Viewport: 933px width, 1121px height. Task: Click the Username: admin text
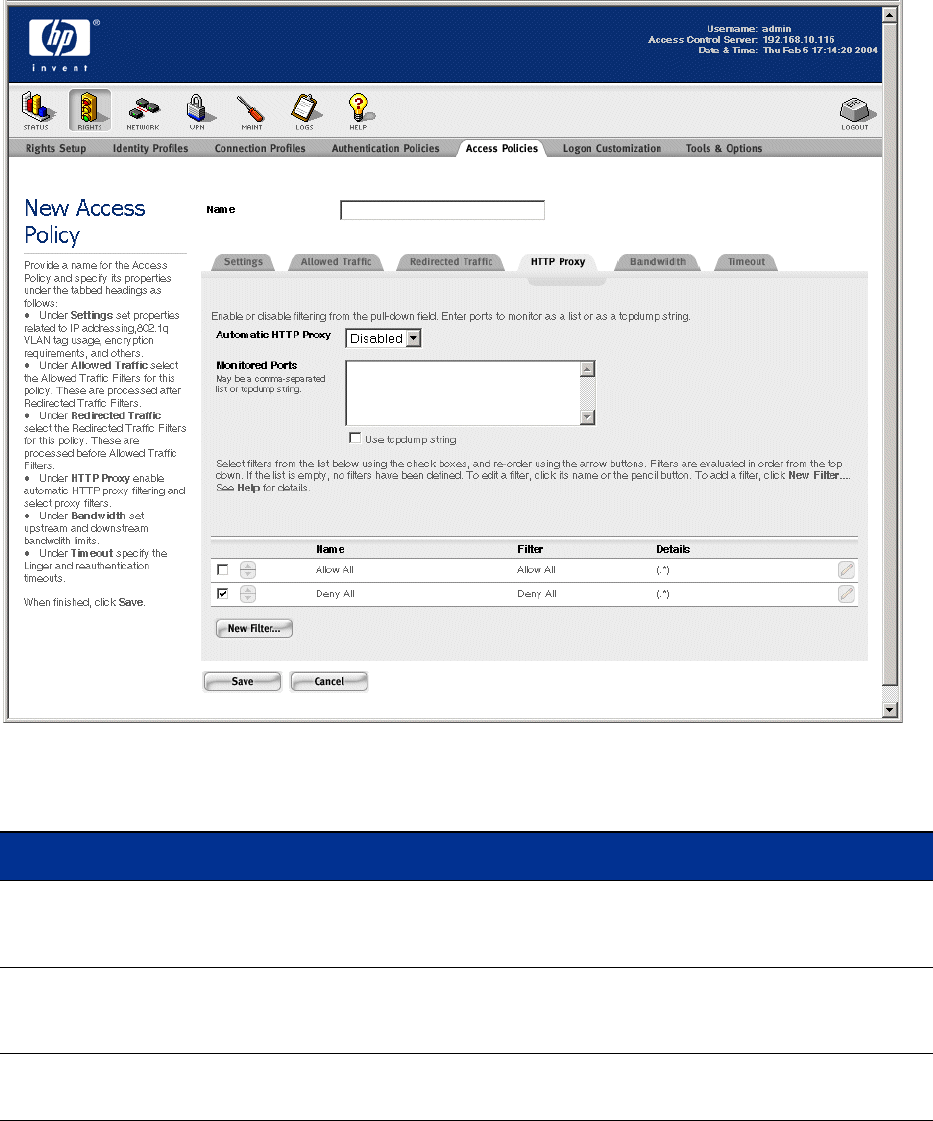pos(749,29)
